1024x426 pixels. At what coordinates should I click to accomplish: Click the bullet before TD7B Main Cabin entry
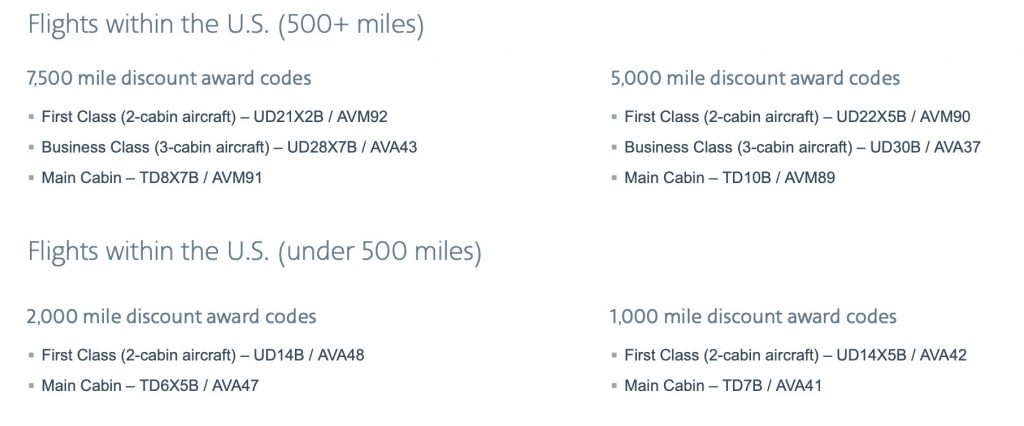pos(614,385)
